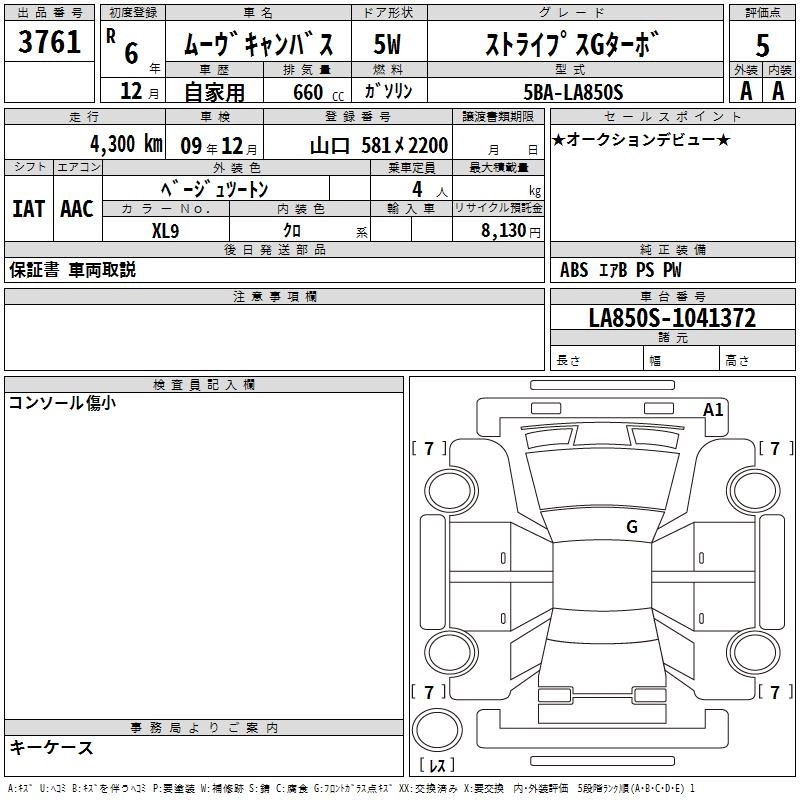Select lot number 3761
This screenshot has width=800, height=800.
pyautogui.click(x=49, y=44)
